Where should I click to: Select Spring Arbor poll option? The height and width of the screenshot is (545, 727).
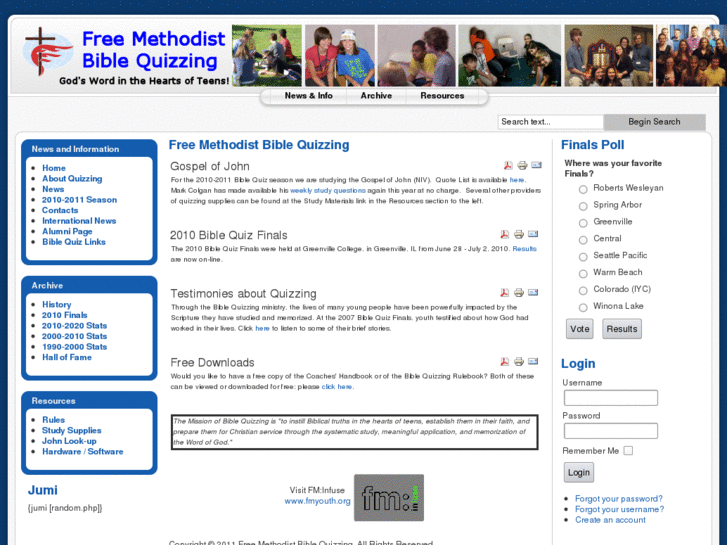pos(583,206)
